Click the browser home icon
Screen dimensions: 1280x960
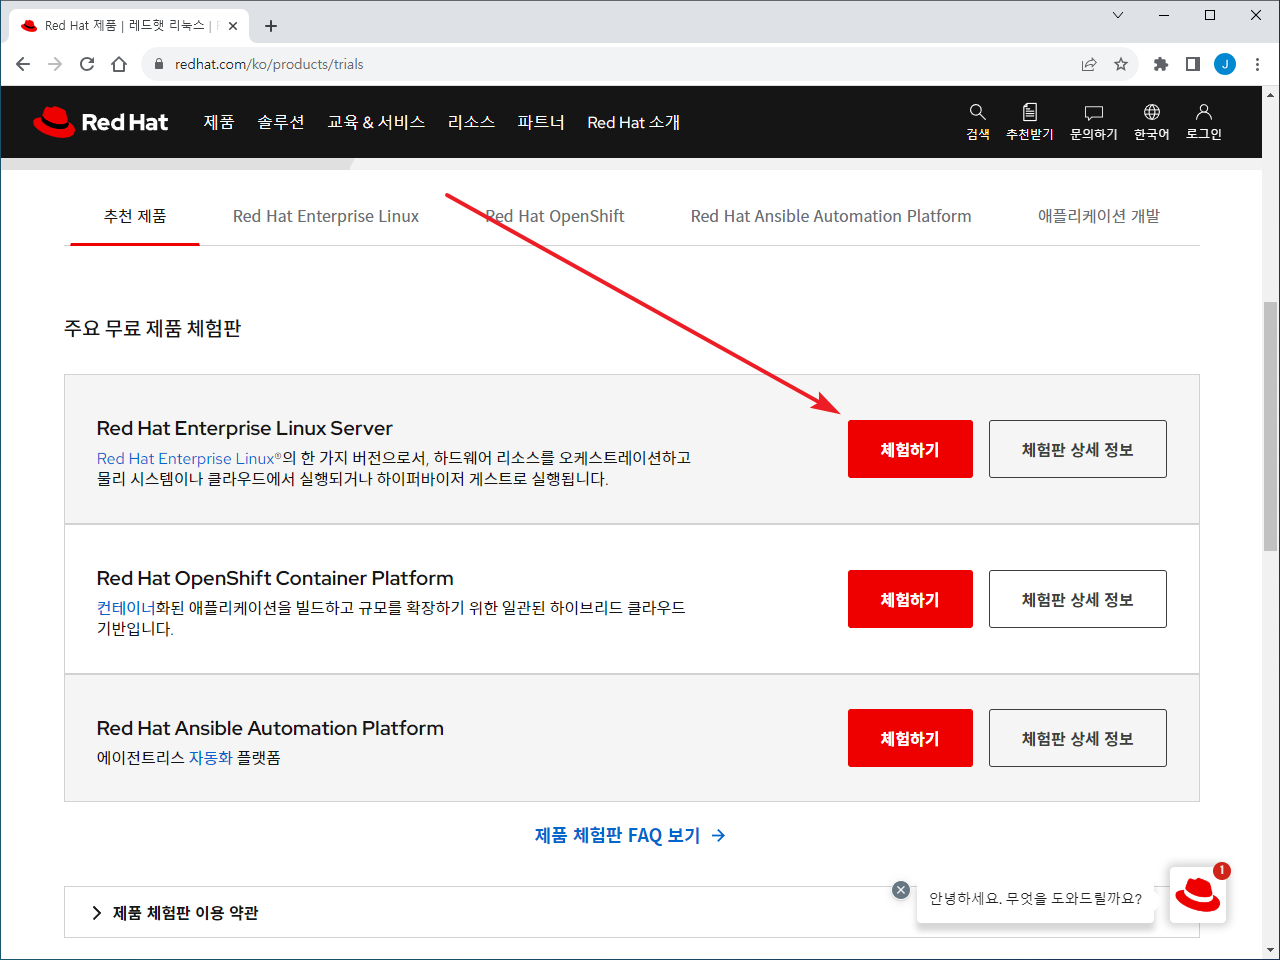(119, 64)
